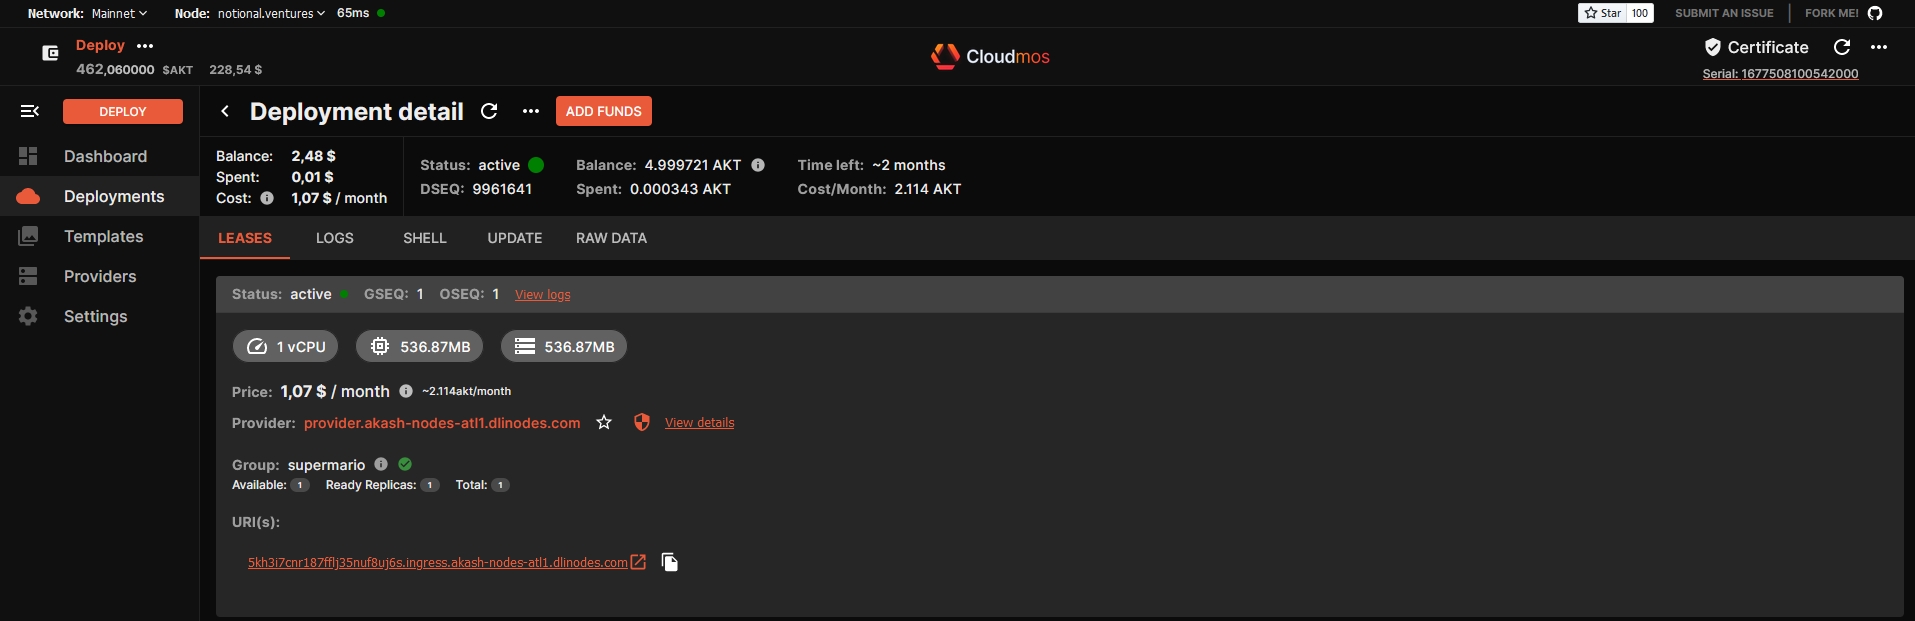
Task: Click the ADD FUNDS button
Action: point(604,111)
